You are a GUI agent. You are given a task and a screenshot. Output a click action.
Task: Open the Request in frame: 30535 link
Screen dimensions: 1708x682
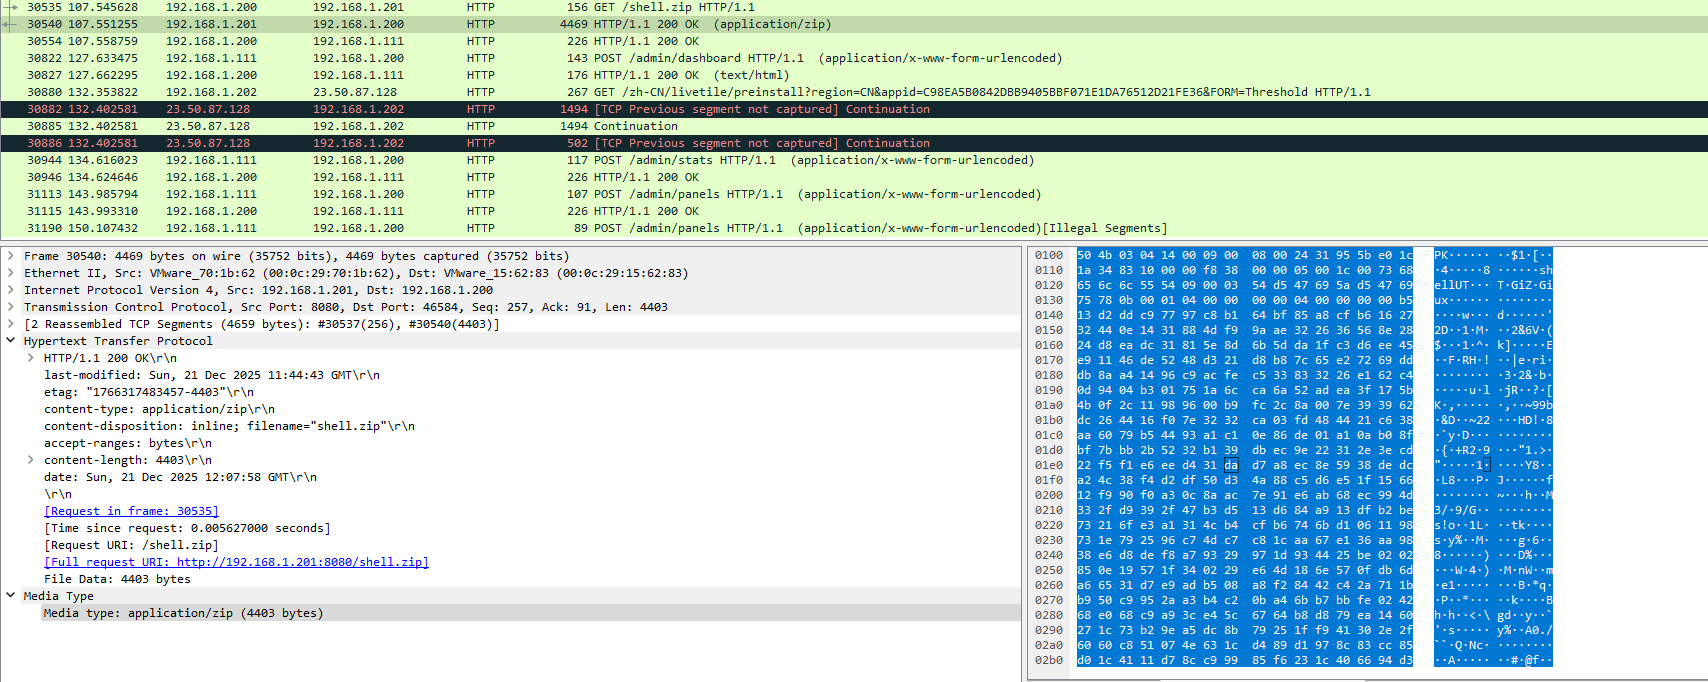[131, 511]
